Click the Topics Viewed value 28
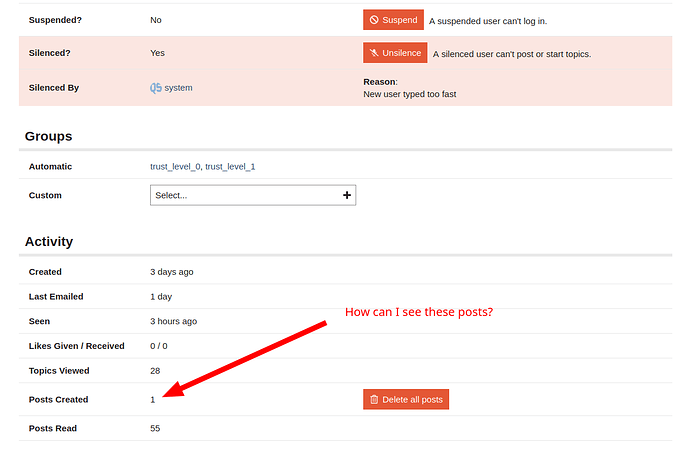 (x=155, y=371)
